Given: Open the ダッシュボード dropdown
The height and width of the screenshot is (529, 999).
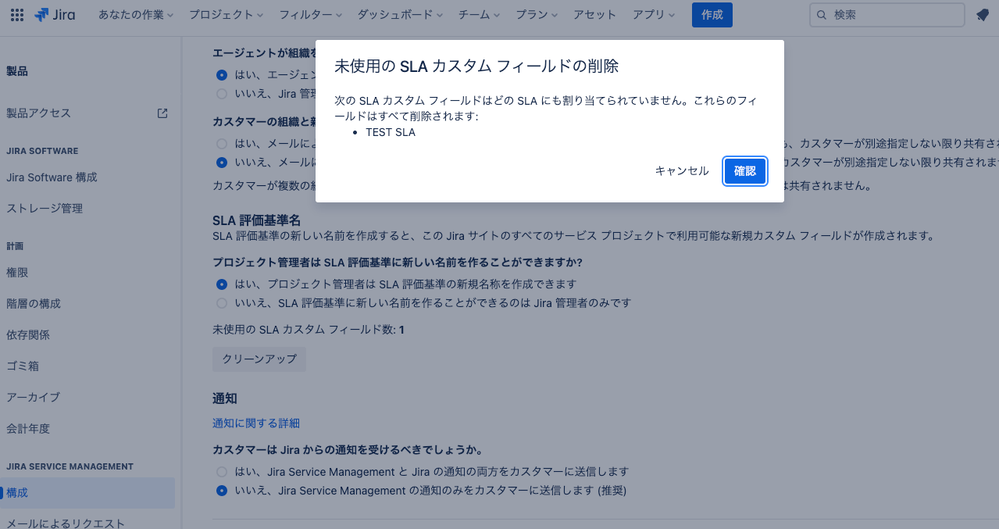Looking at the screenshot, I should pos(399,15).
